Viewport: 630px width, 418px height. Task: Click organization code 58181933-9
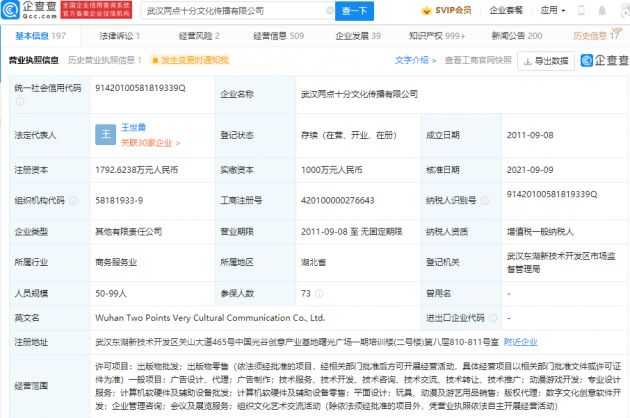119,201
